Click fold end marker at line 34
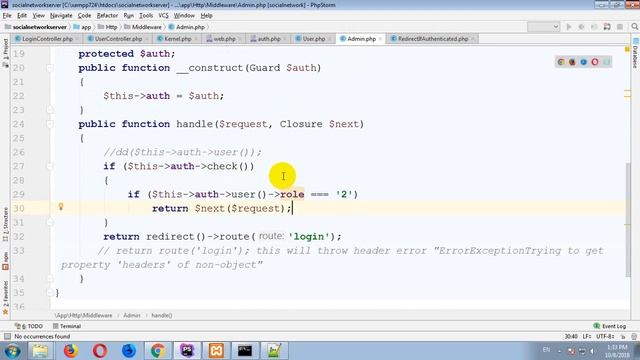The image size is (640, 360). (x=50, y=279)
